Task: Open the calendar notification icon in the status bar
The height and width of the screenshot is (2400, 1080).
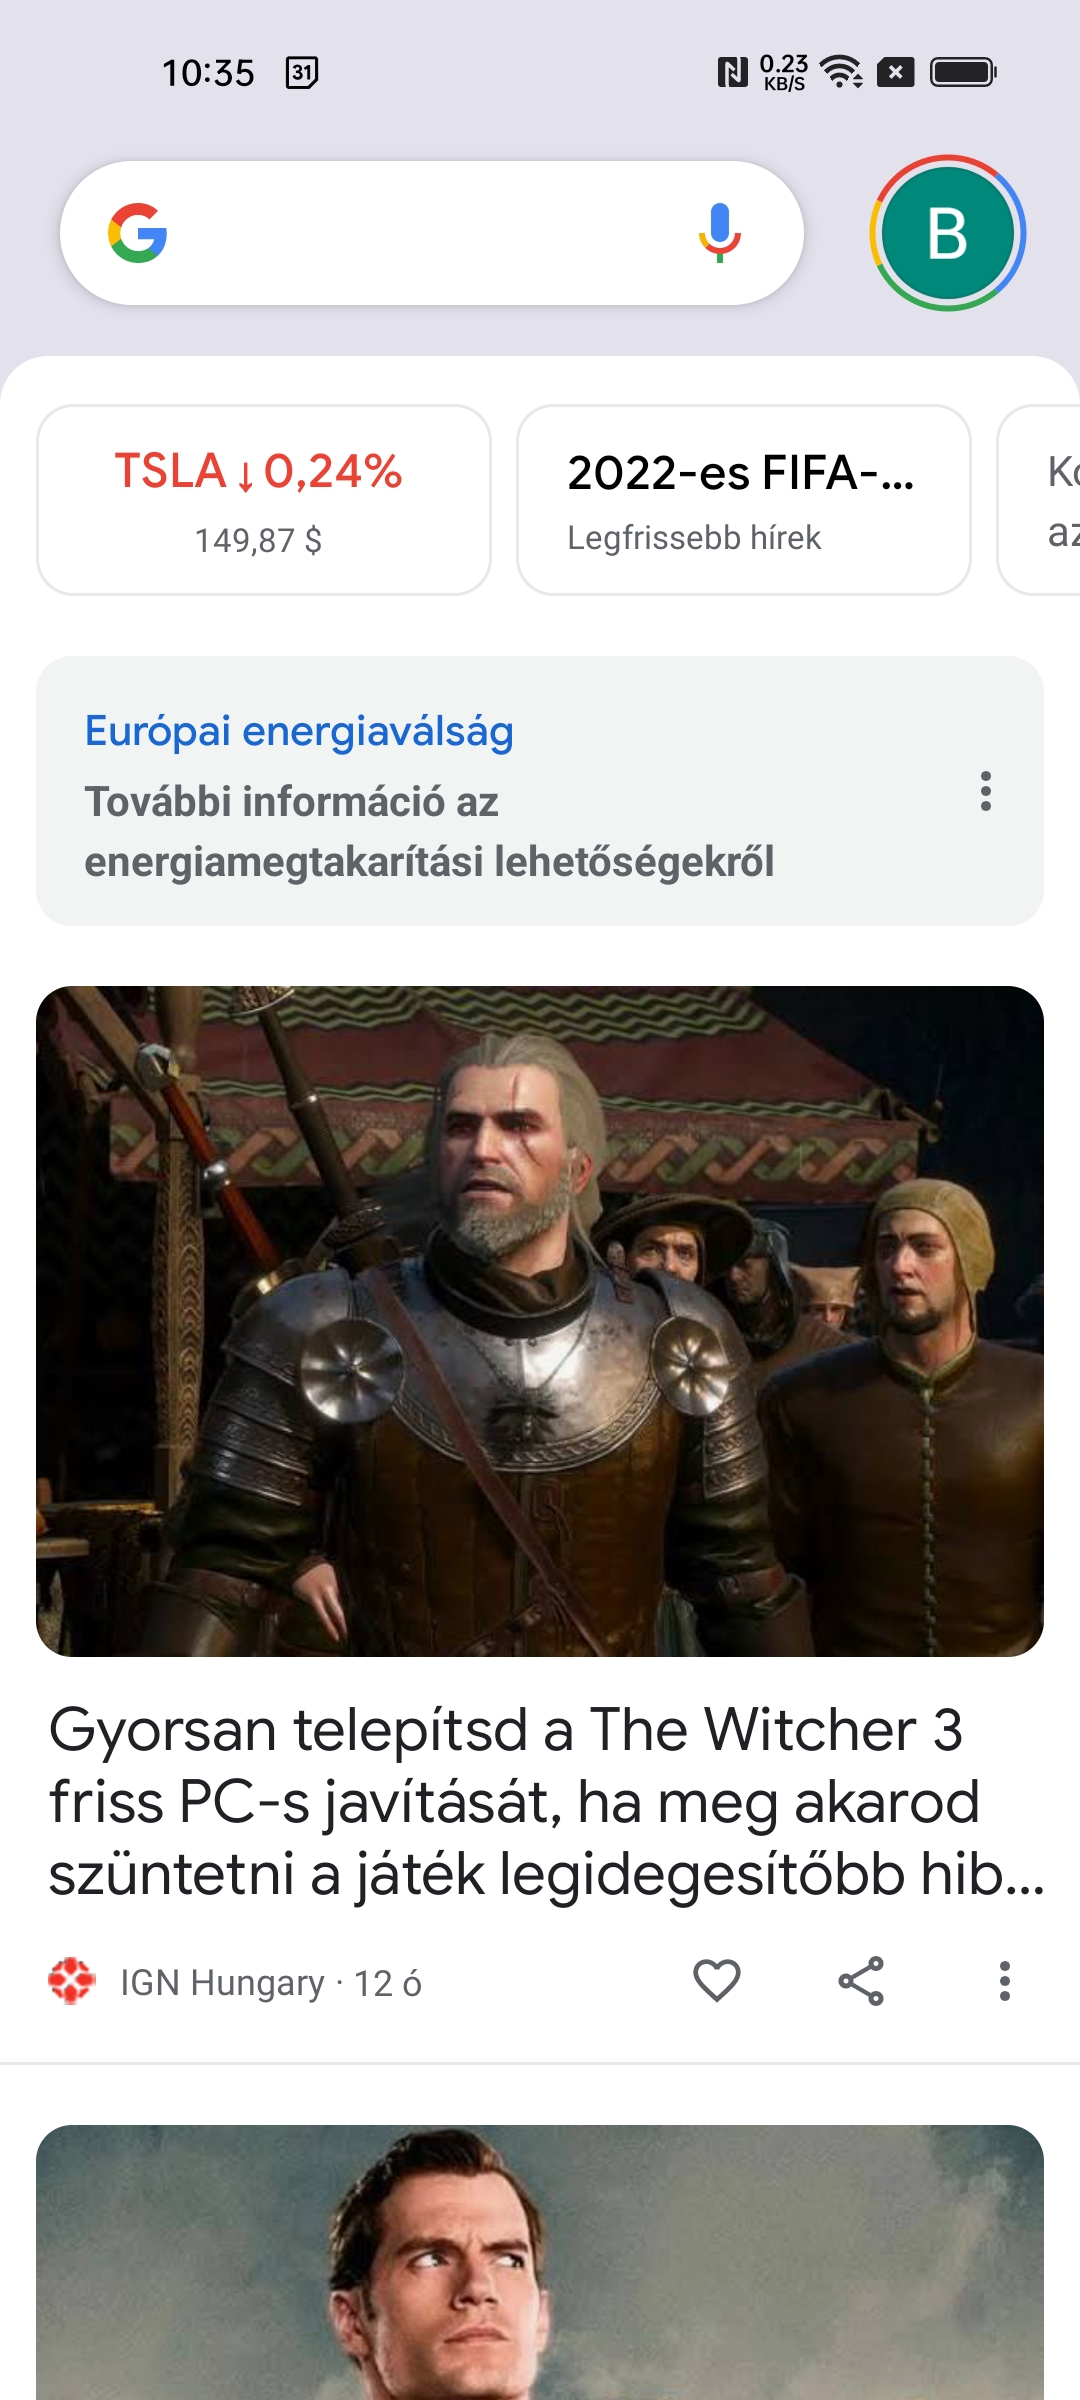Action: [302, 72]
